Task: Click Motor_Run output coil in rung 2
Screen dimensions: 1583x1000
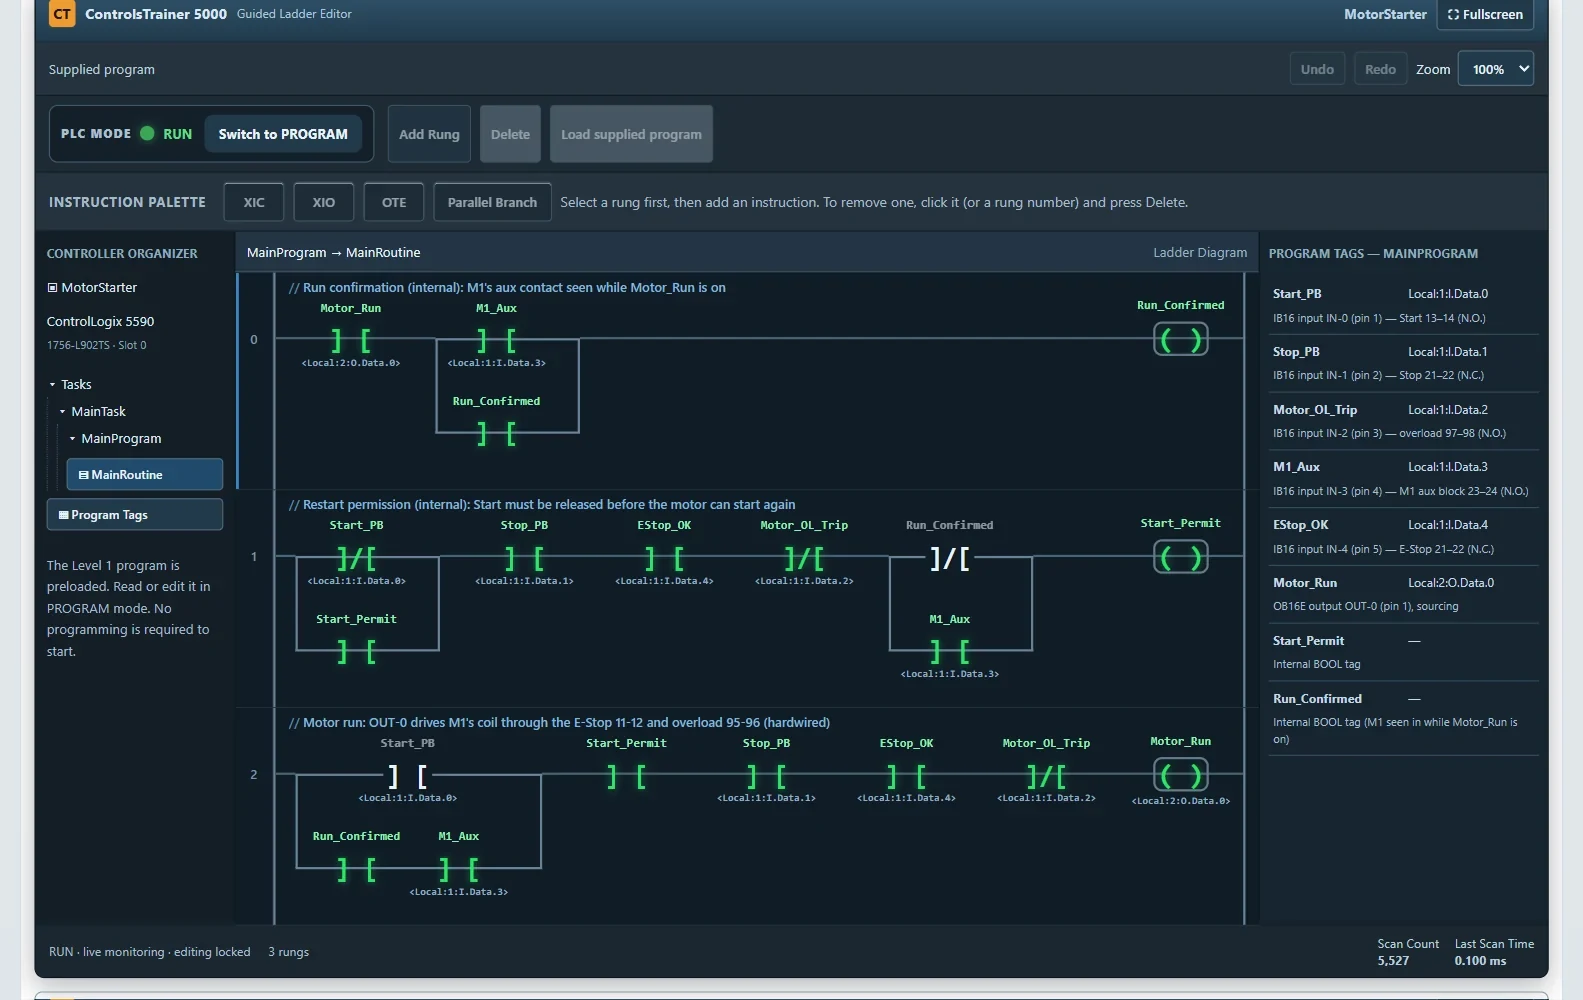Action: 1181,775
